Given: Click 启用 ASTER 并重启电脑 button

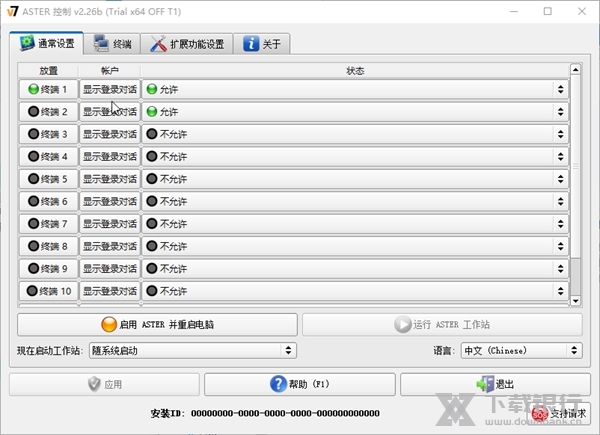Looking at the screenshot, I should [x=157, y=324].
